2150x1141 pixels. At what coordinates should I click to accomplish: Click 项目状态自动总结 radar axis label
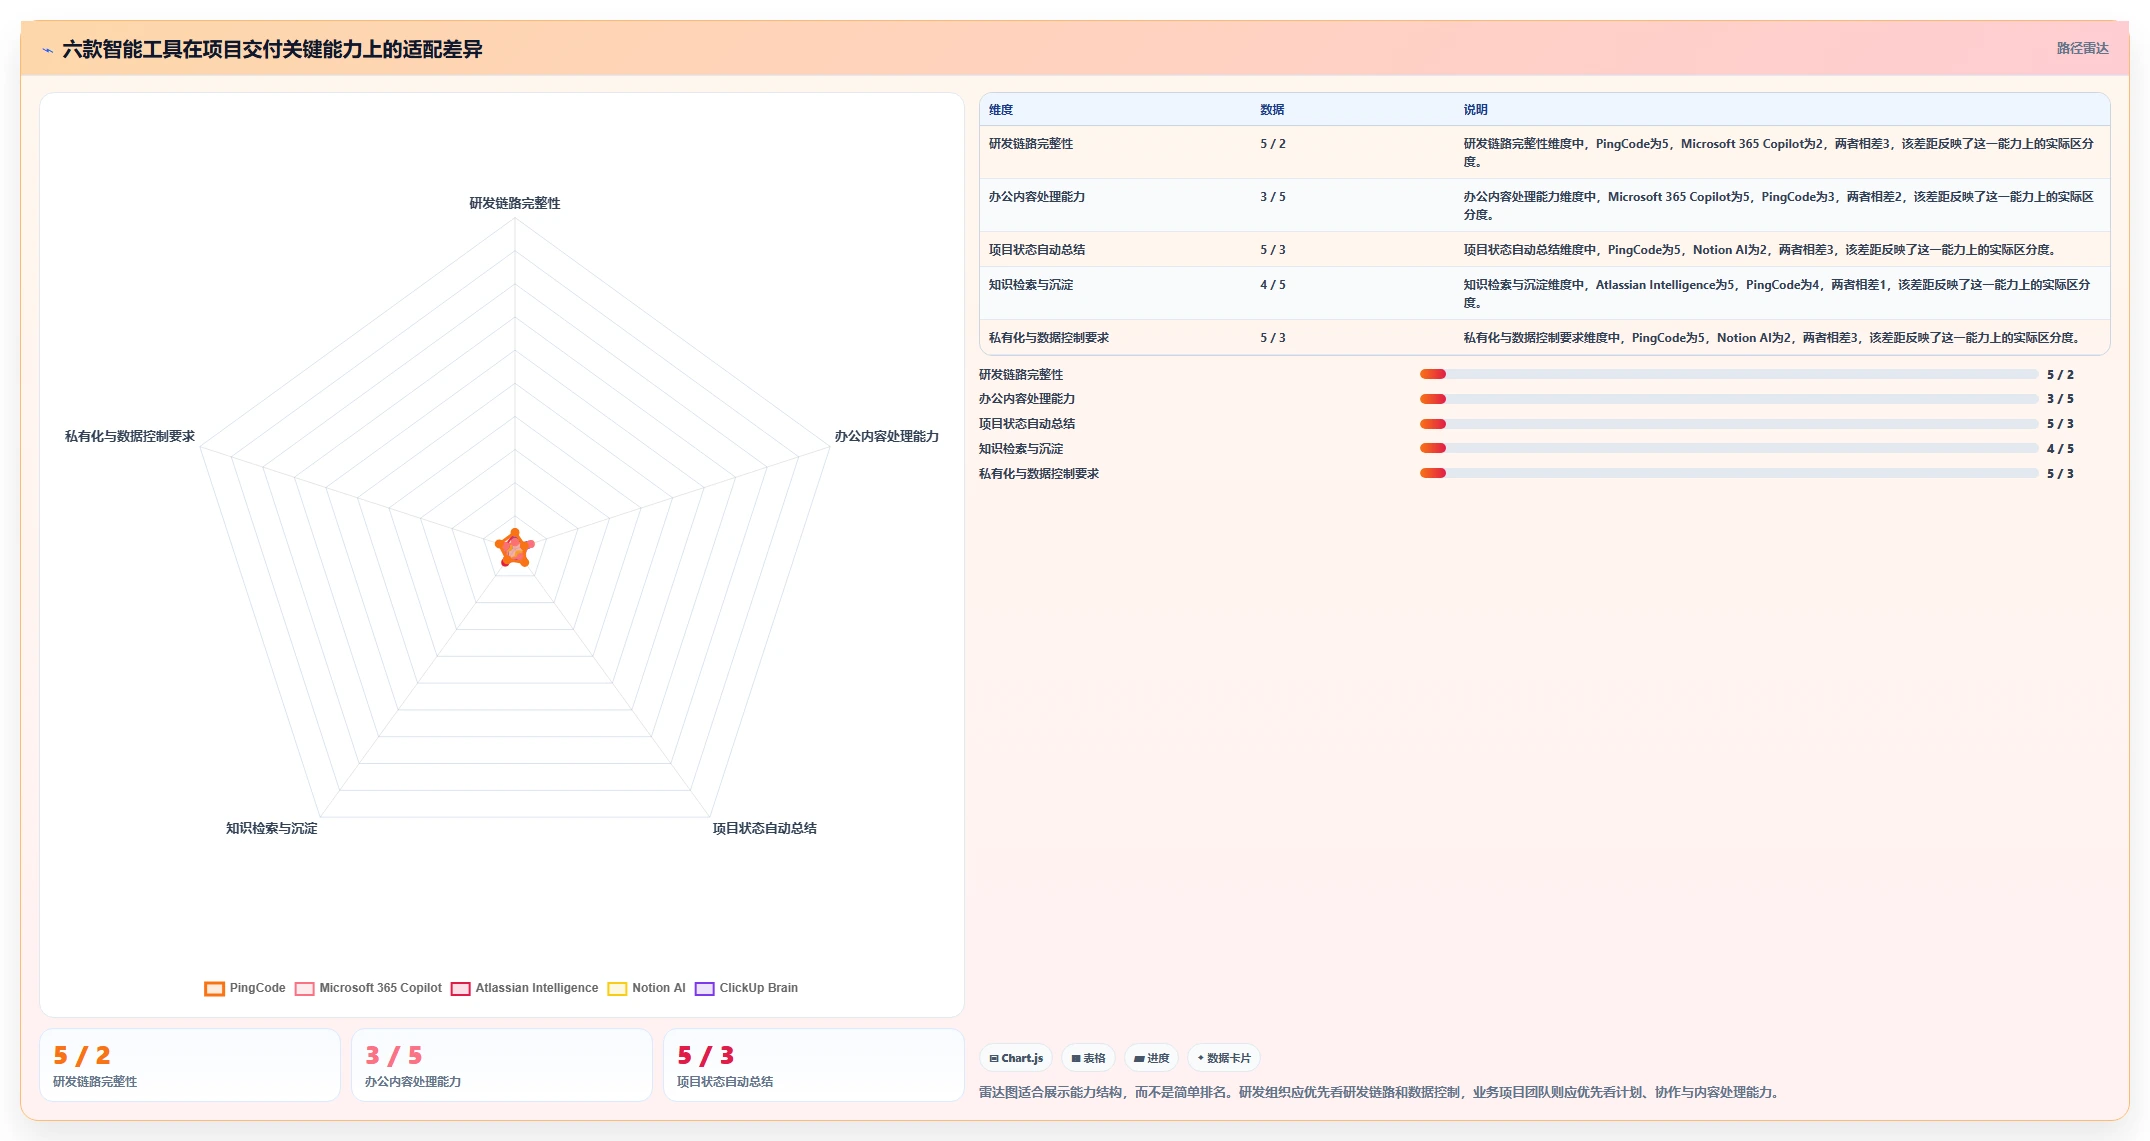coord(765,828)
